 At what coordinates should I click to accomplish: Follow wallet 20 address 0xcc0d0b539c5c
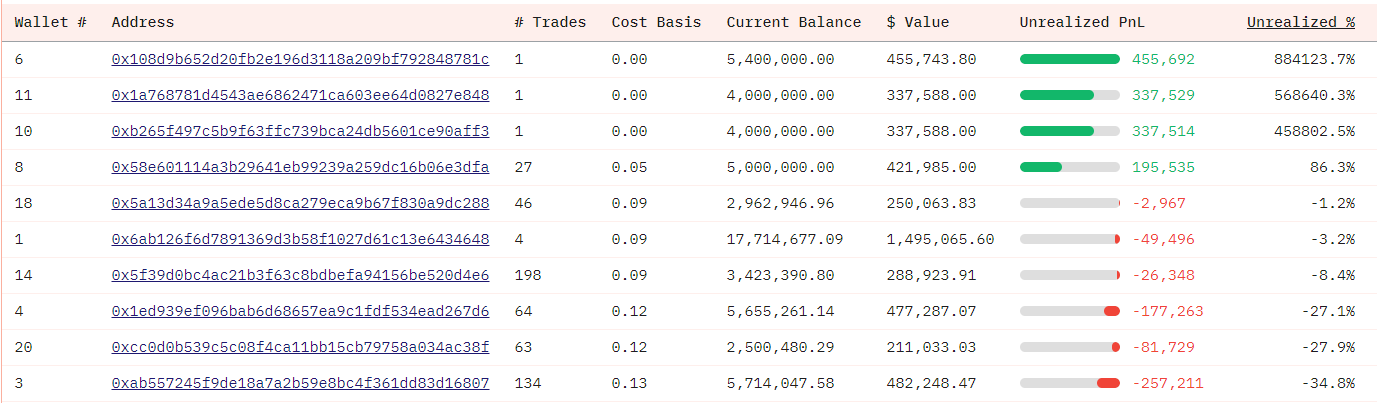[x=300, y=347]
